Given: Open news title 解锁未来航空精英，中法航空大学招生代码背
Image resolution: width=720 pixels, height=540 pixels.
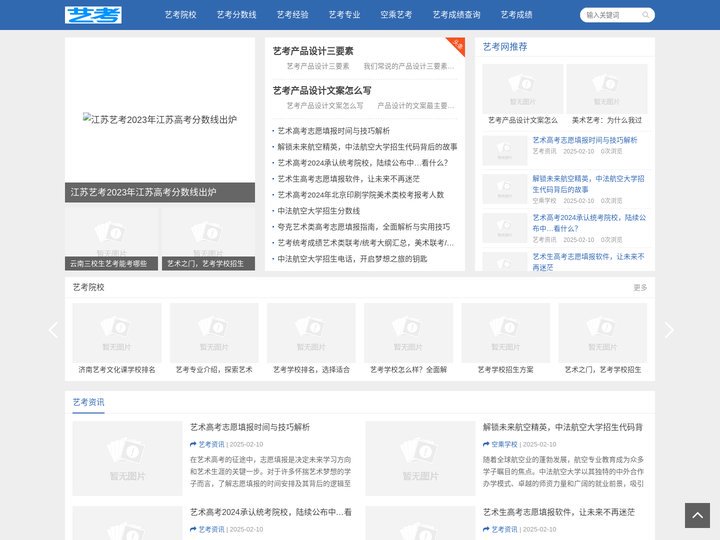Looking at the screenshot, I should [x=562, y=428].
